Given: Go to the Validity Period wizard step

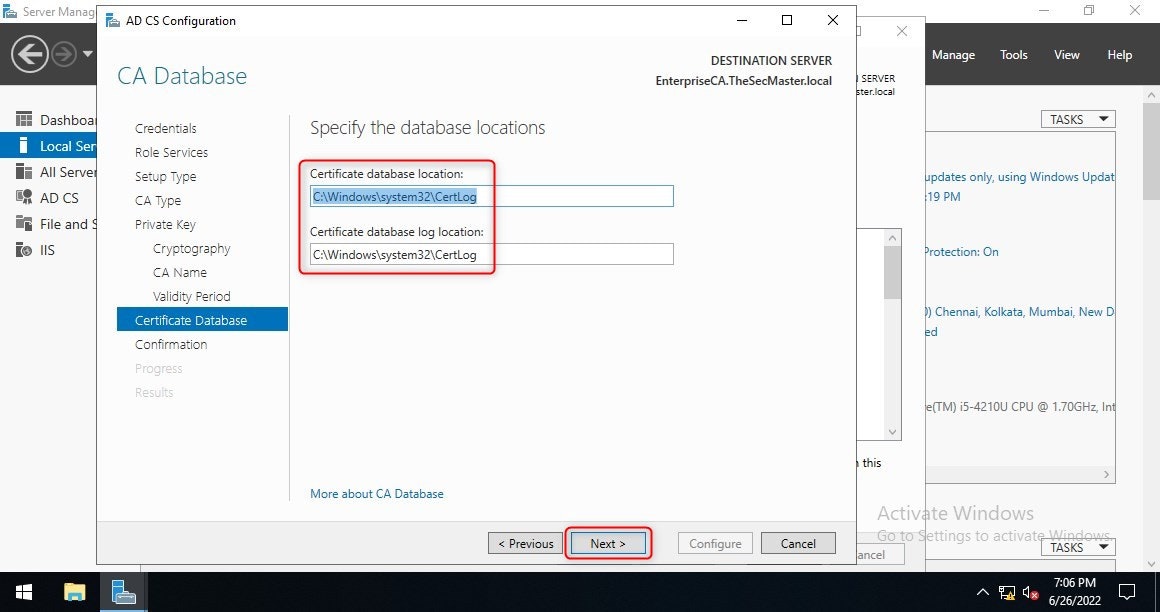Looking at the screenshot, I should click(x=192, y=296).
